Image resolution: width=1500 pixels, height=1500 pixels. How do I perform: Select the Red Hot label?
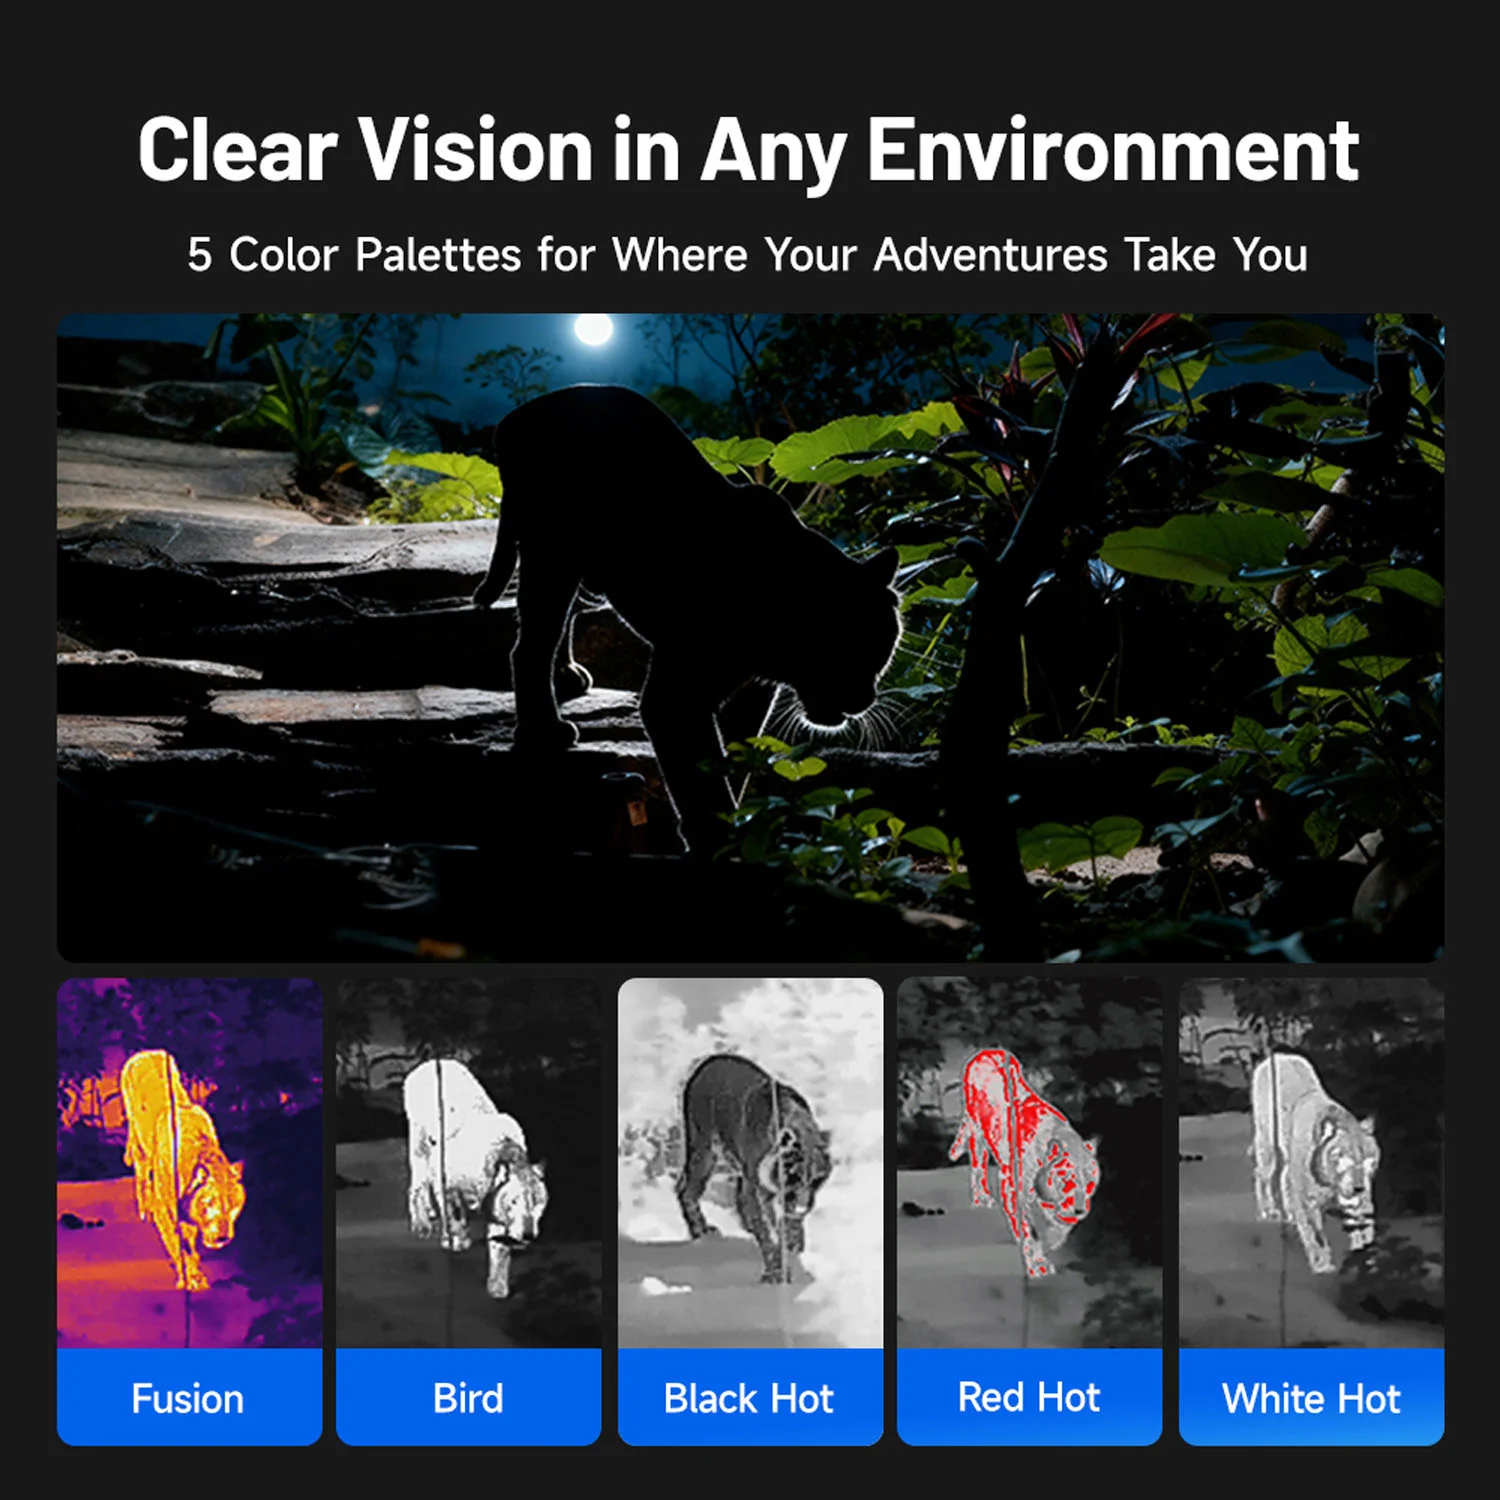1029,1397
